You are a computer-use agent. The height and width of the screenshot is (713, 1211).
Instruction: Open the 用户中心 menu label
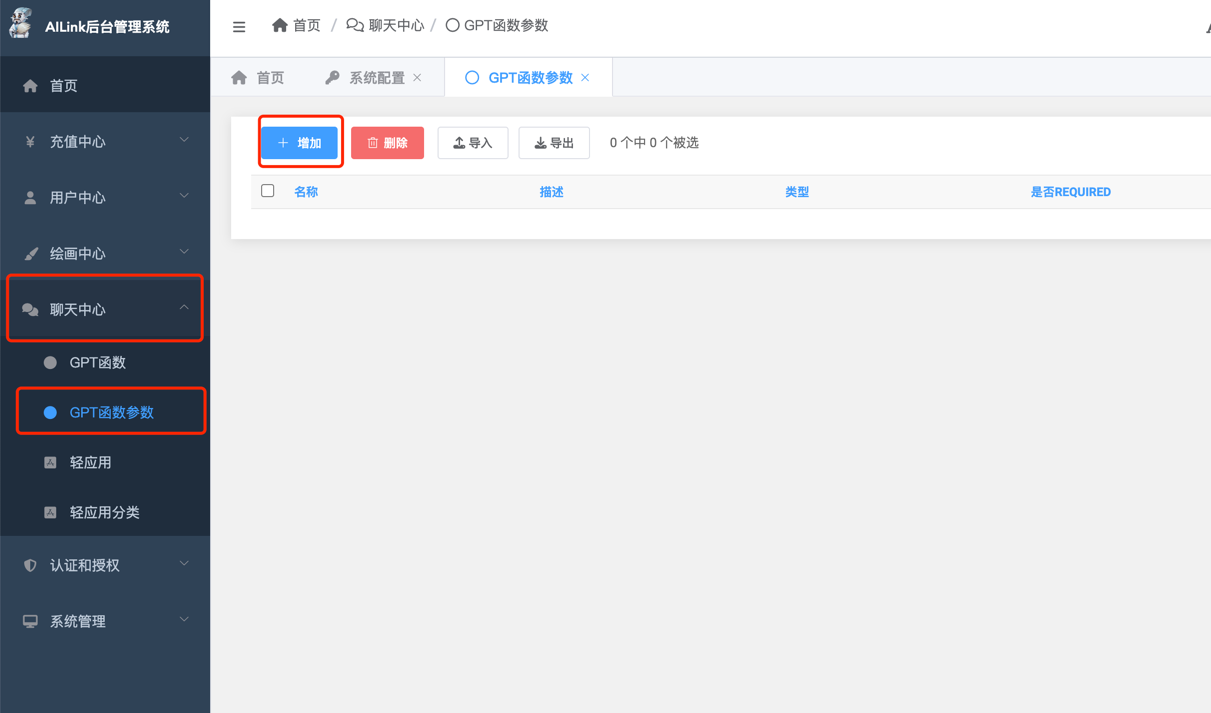coord(78,198)
